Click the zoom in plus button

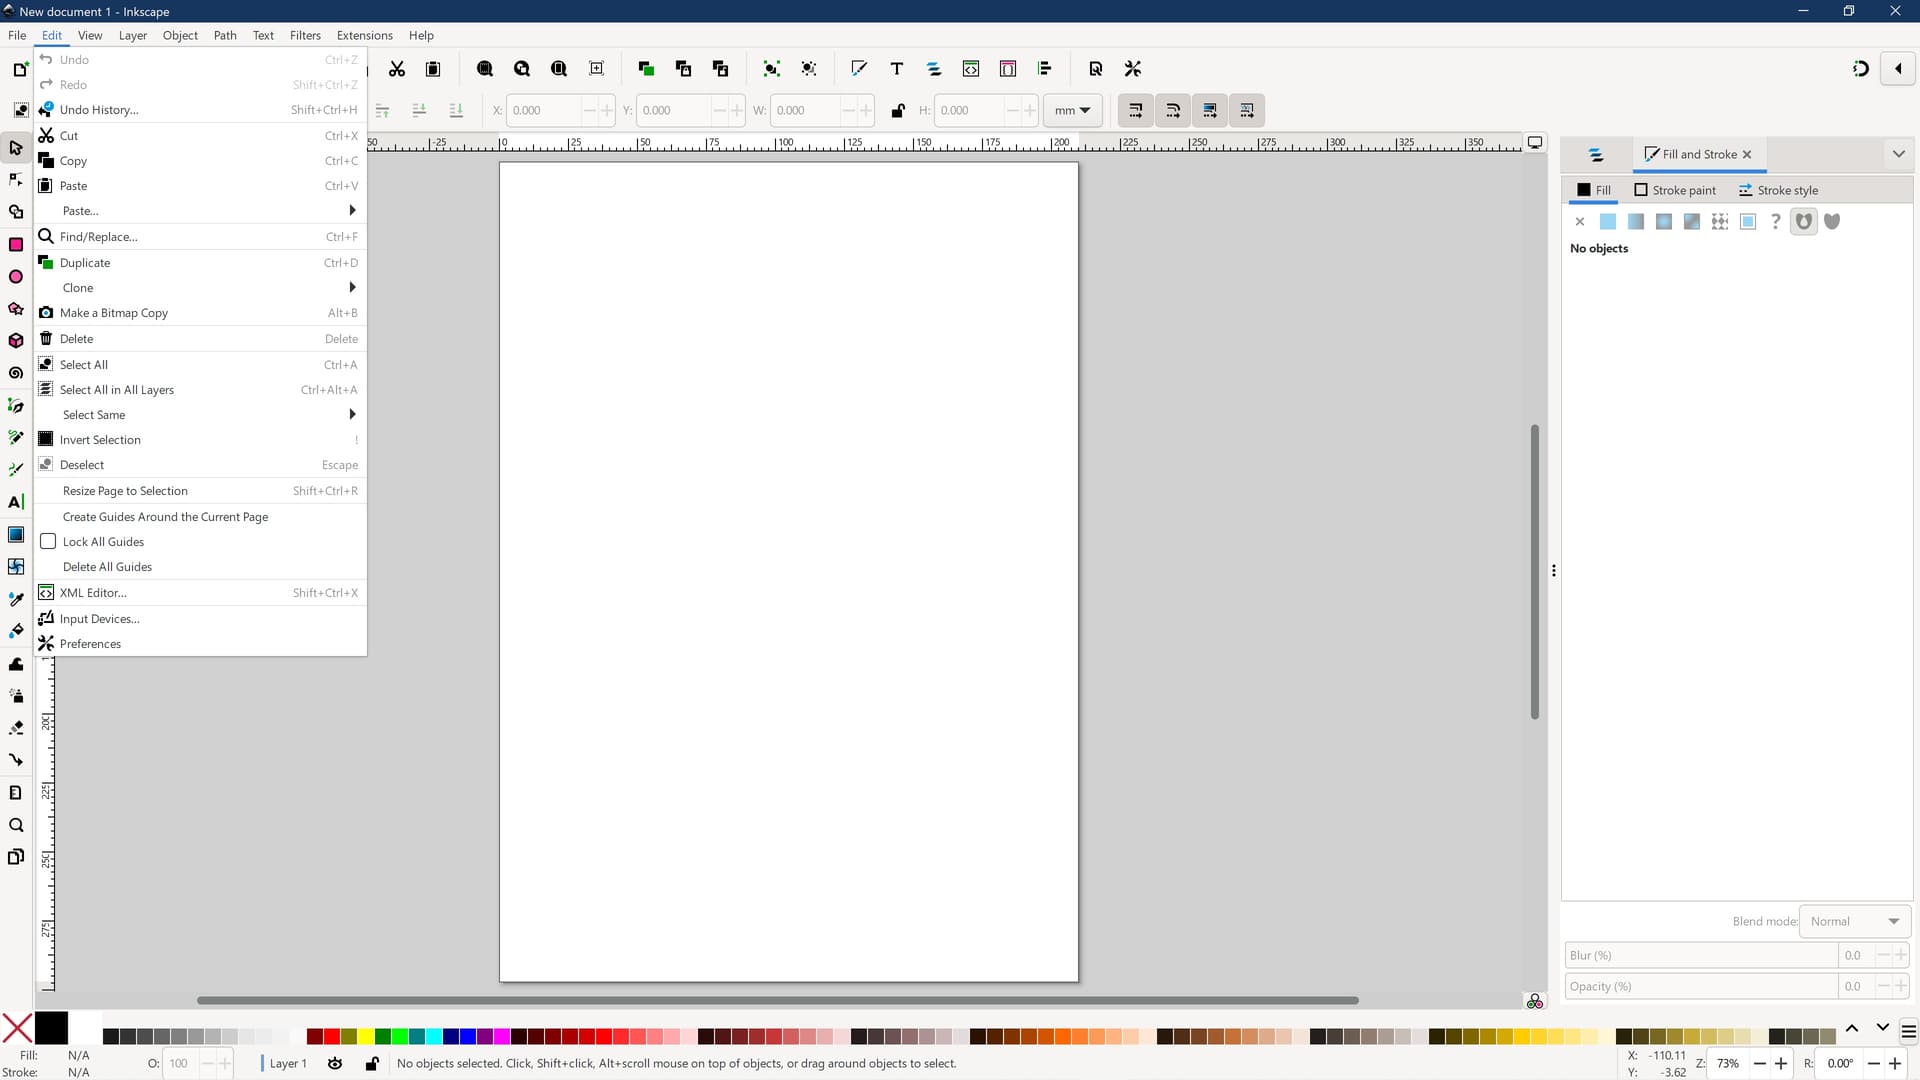1781,1063
